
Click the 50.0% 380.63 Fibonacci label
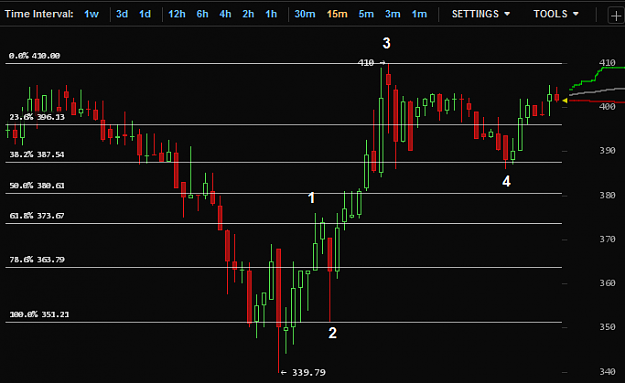[37, 185]
